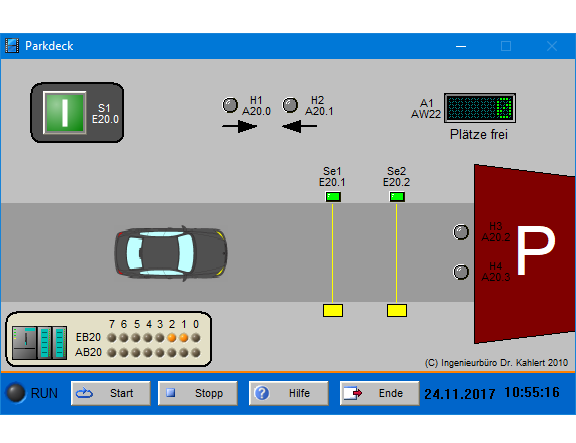Click Ende to exit the simulation
This screenshot has width=576, height=443.
[379, 393]
